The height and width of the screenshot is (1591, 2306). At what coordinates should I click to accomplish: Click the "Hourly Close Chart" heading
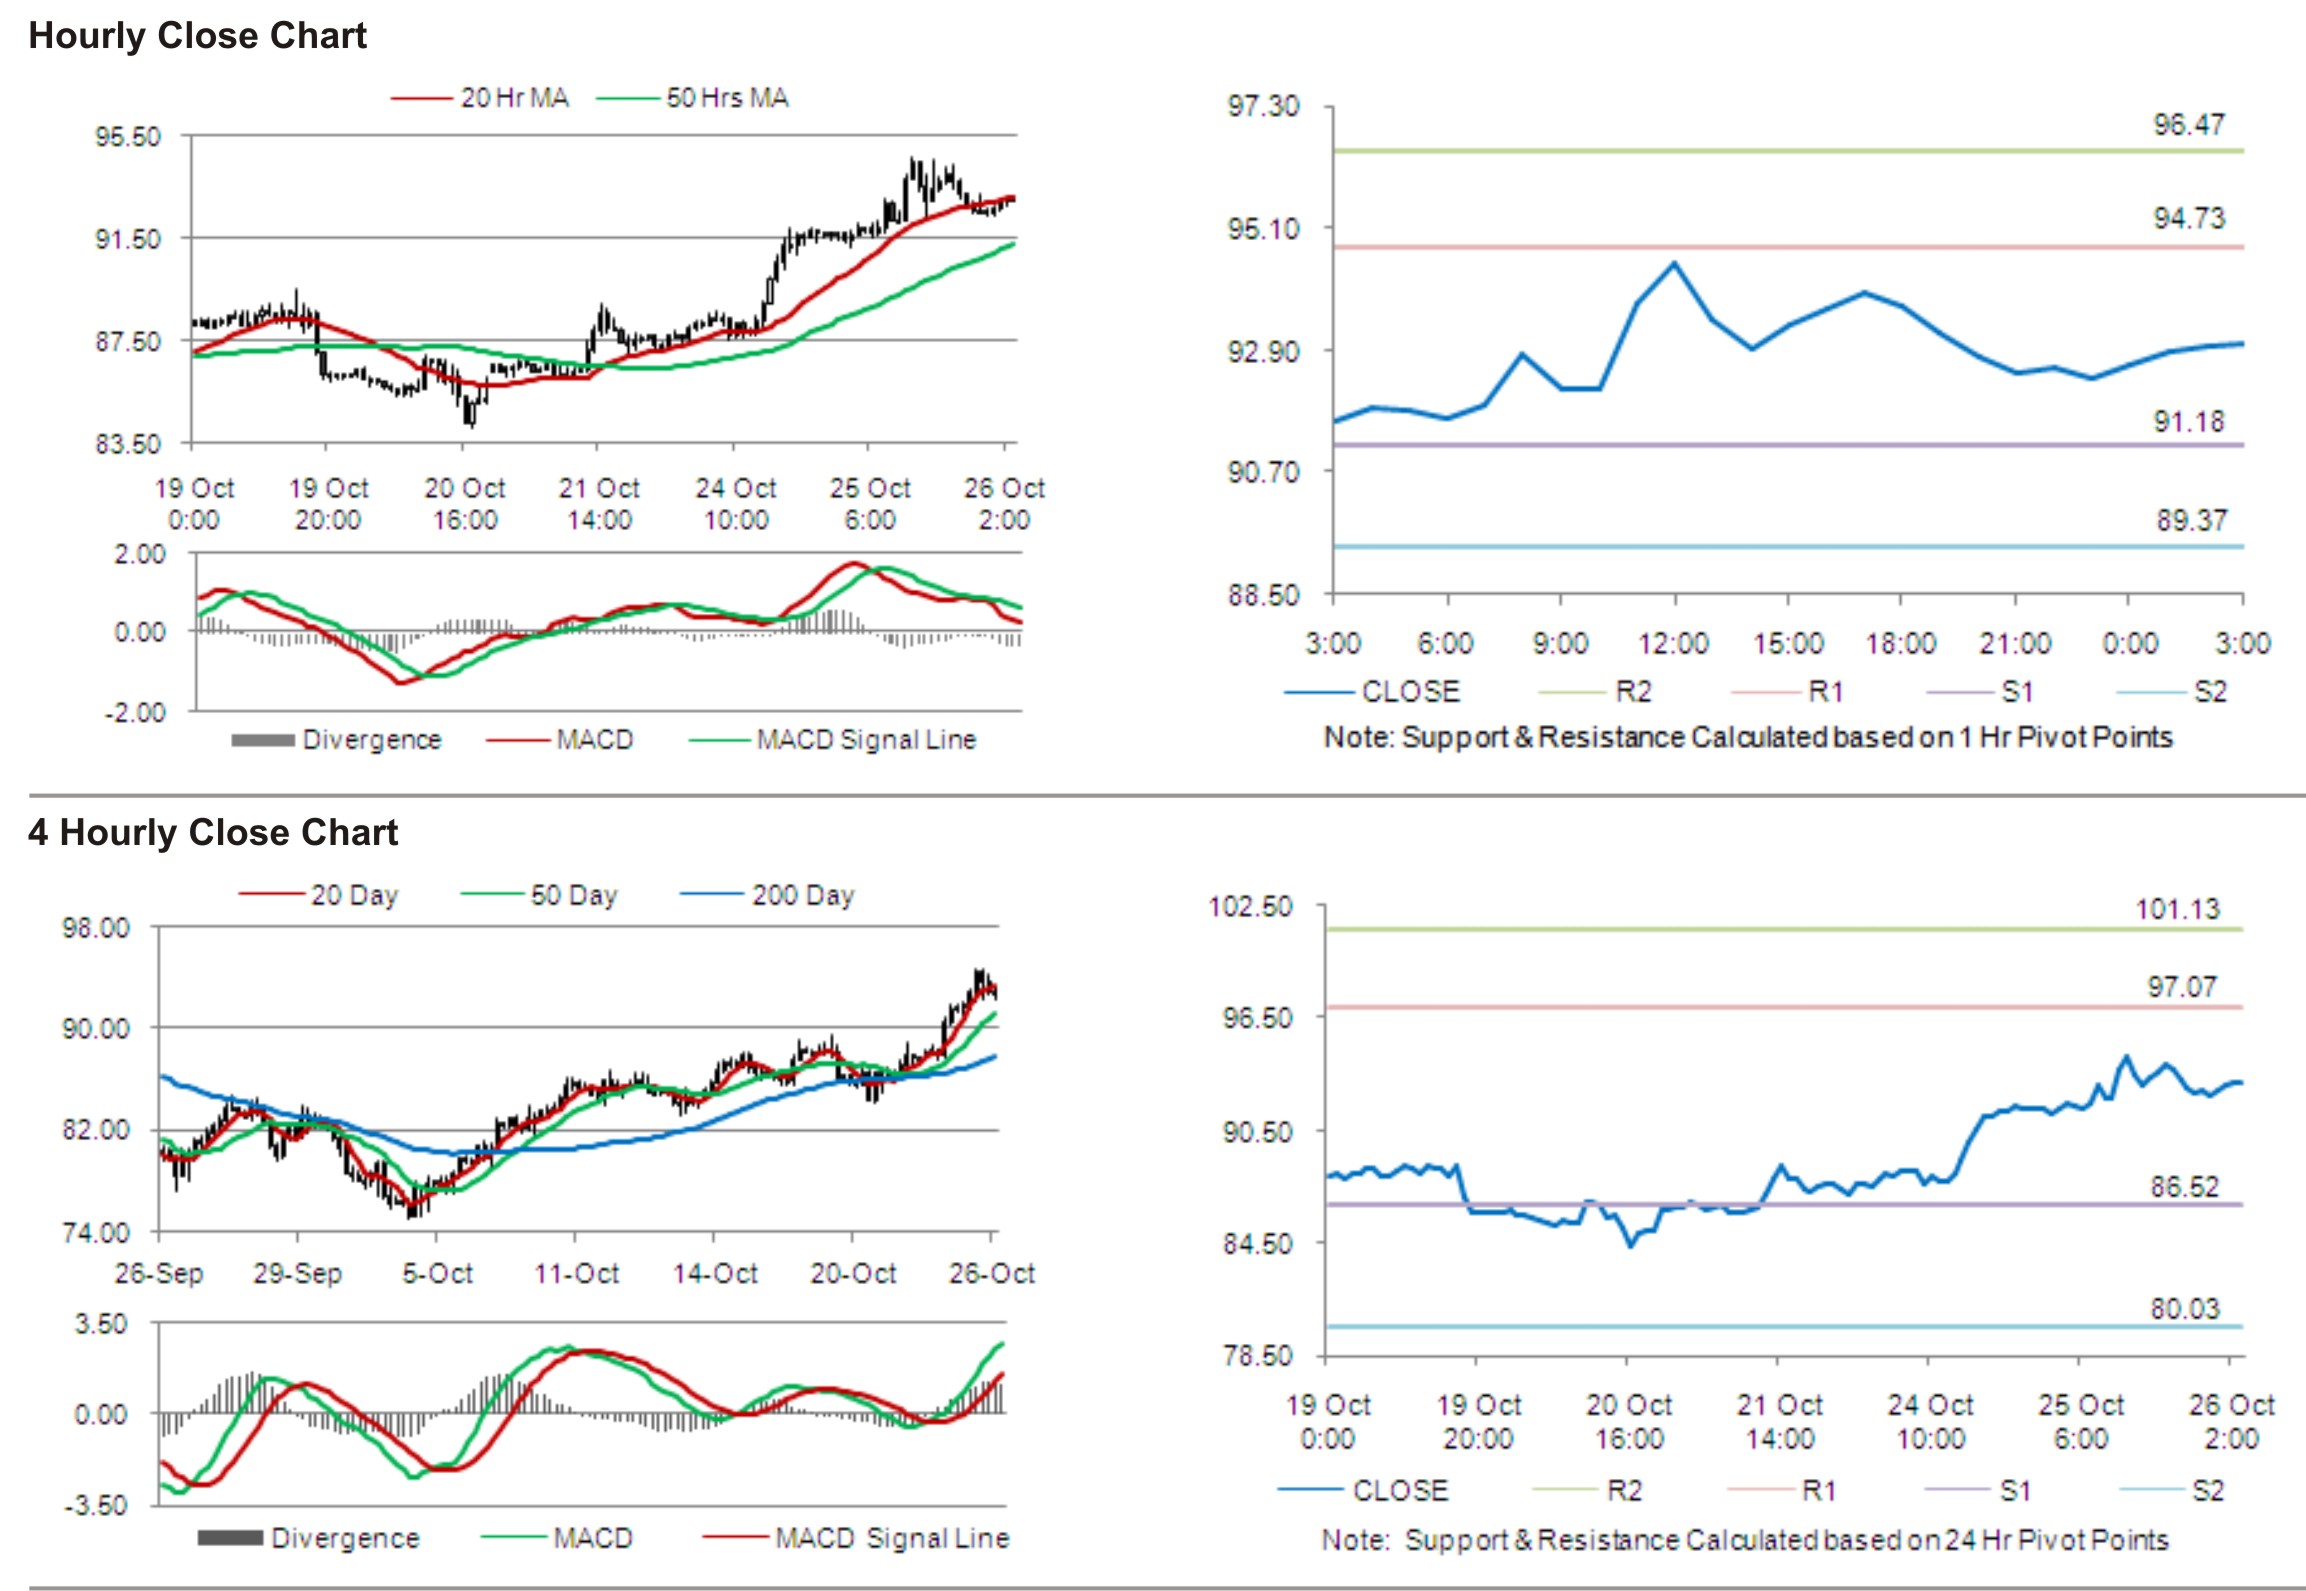point(197,36)
